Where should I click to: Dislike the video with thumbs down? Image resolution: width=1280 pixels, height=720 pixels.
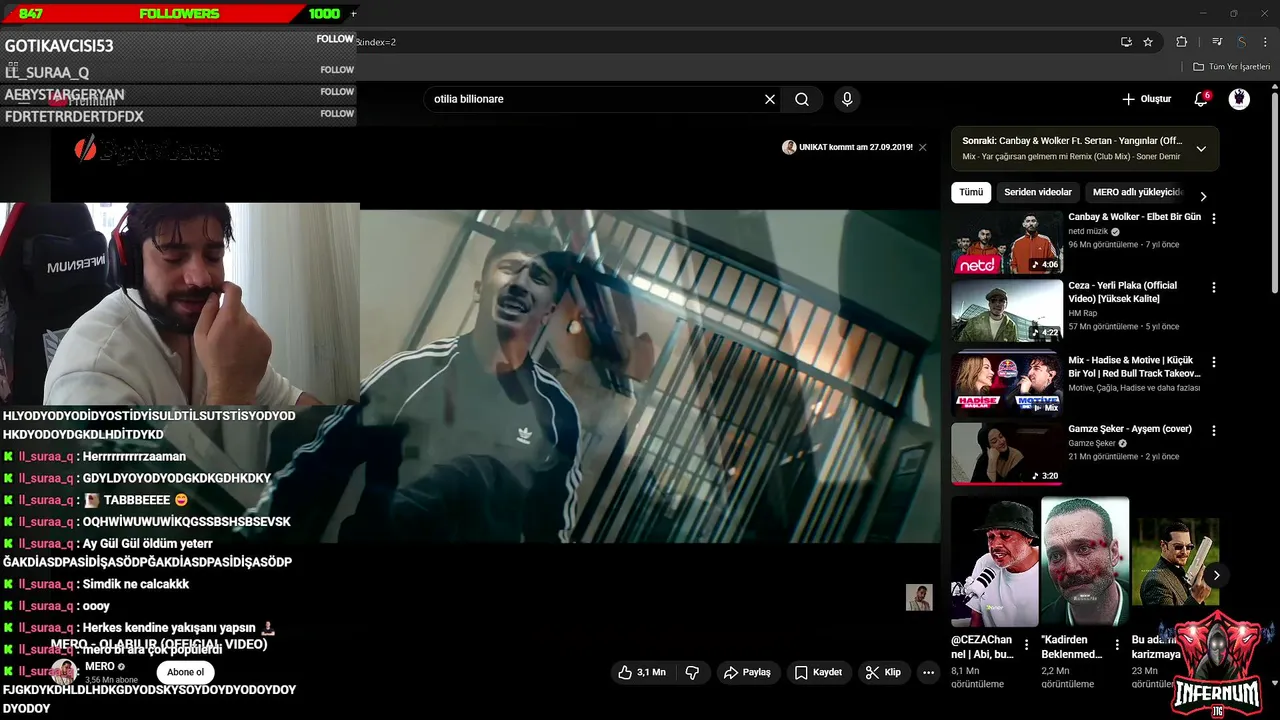pos(692,672)
